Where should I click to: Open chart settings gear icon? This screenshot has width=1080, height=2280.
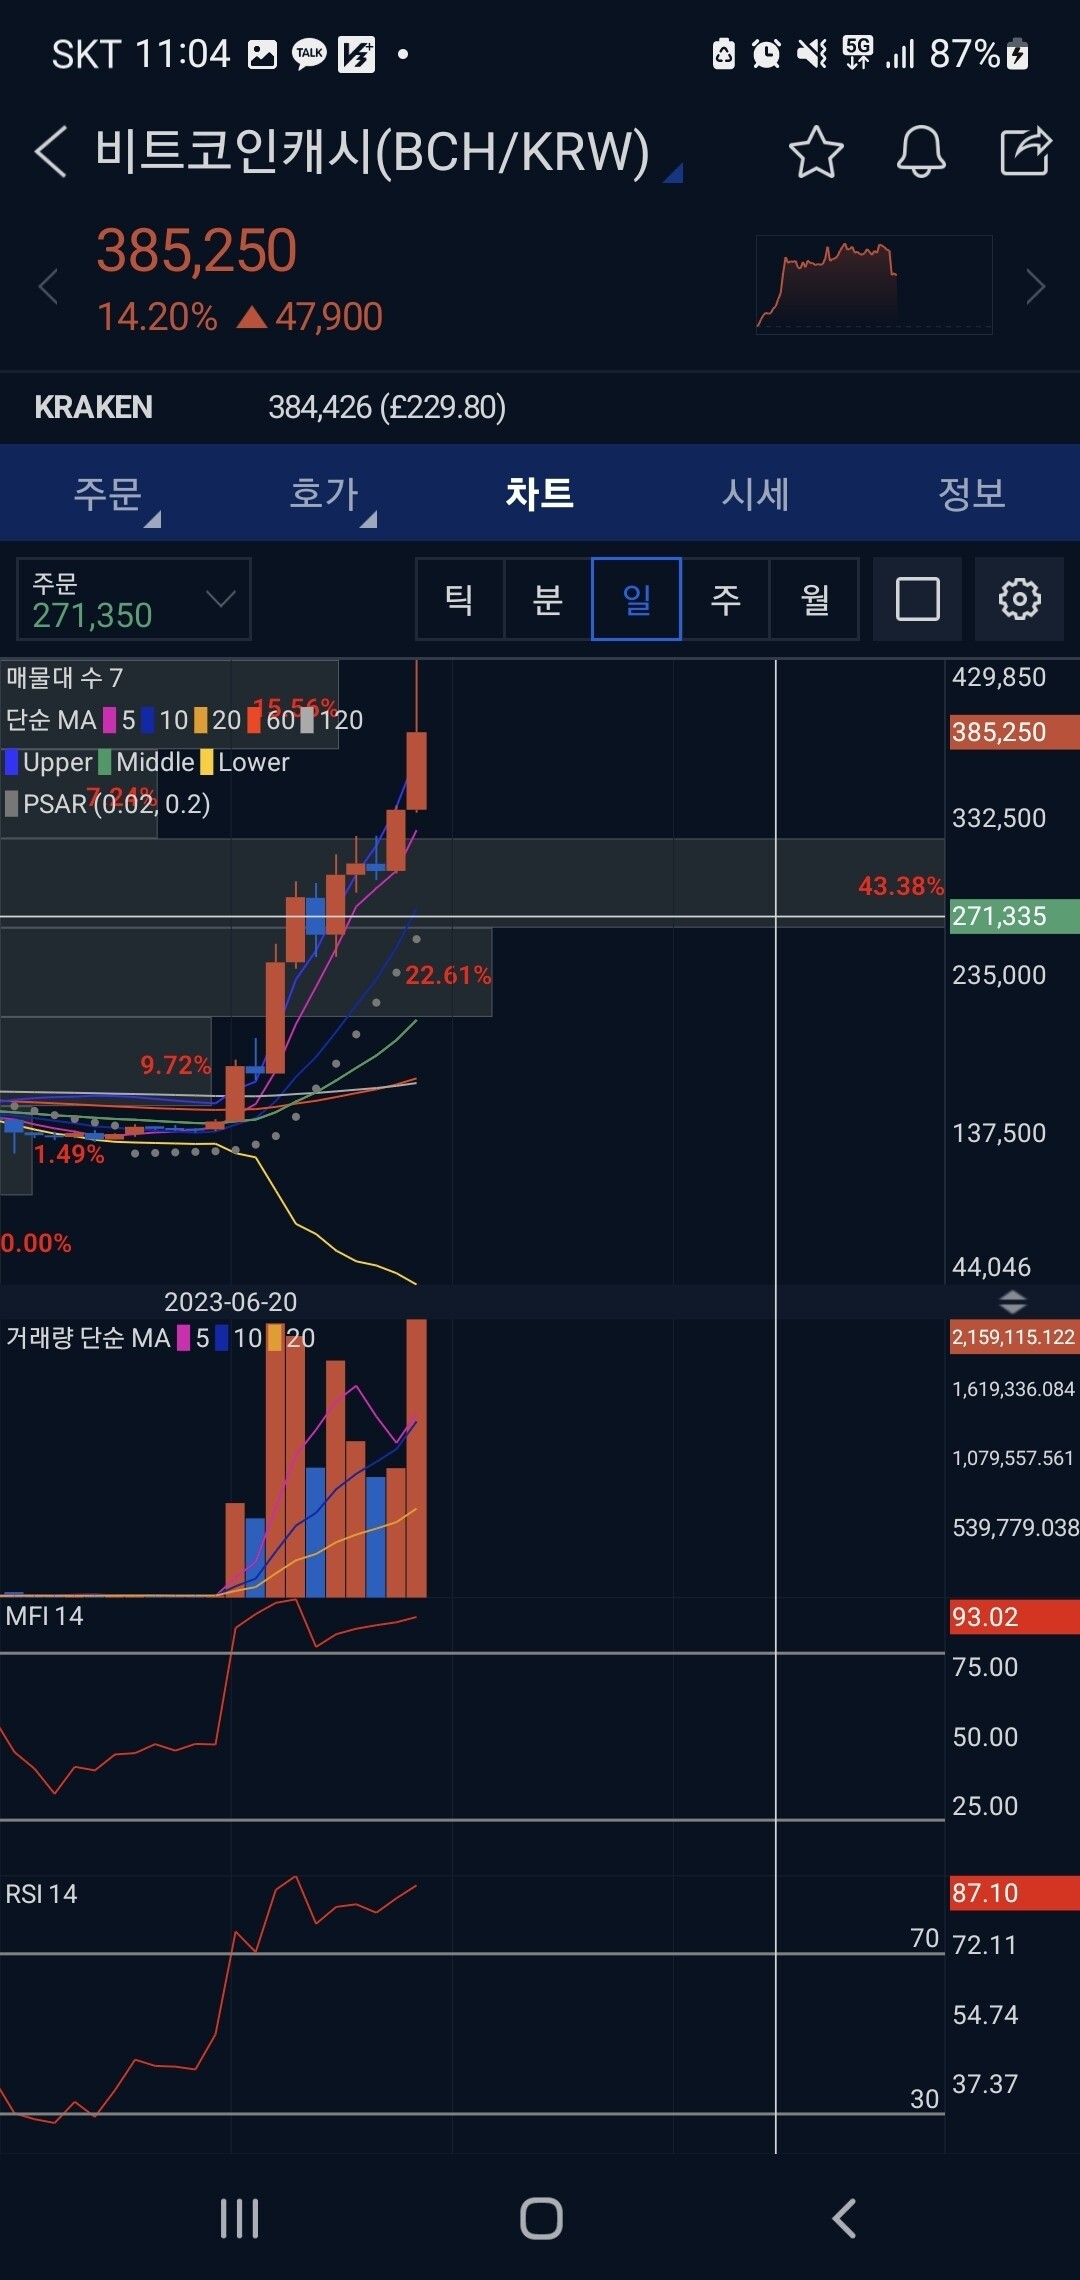[x=1018, y=599]
